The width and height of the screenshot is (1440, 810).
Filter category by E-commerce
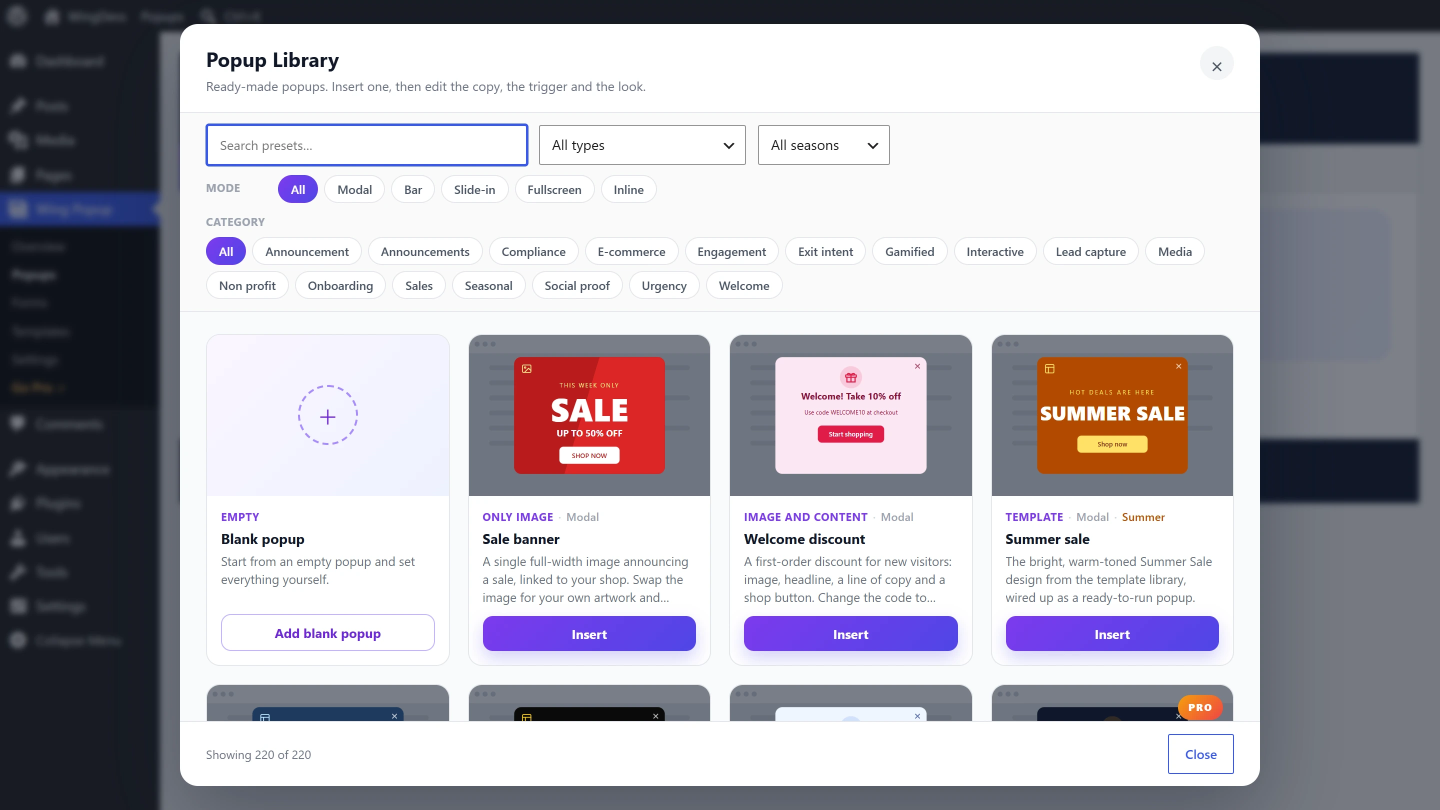tap(632, 251)
